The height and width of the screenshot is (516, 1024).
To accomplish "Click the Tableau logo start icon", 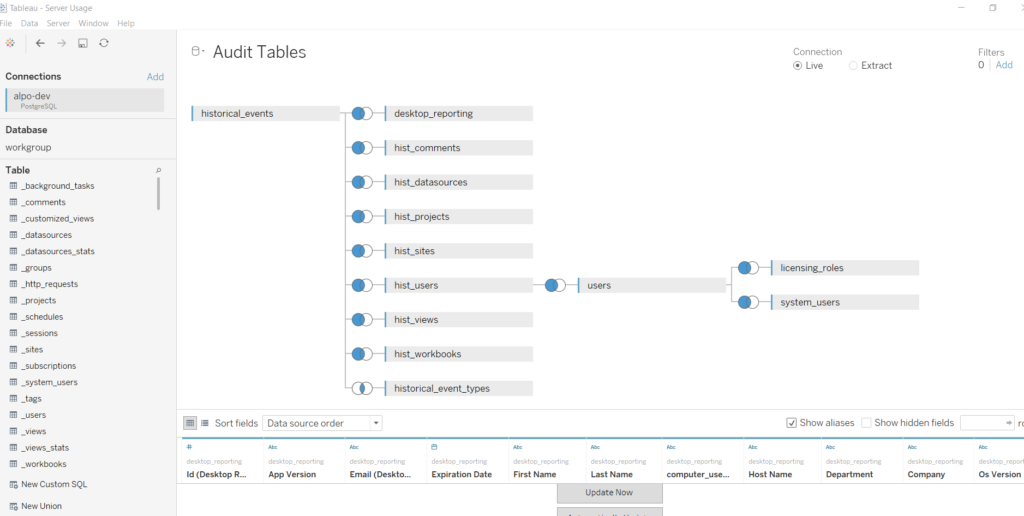I will [x=10, y=43].
